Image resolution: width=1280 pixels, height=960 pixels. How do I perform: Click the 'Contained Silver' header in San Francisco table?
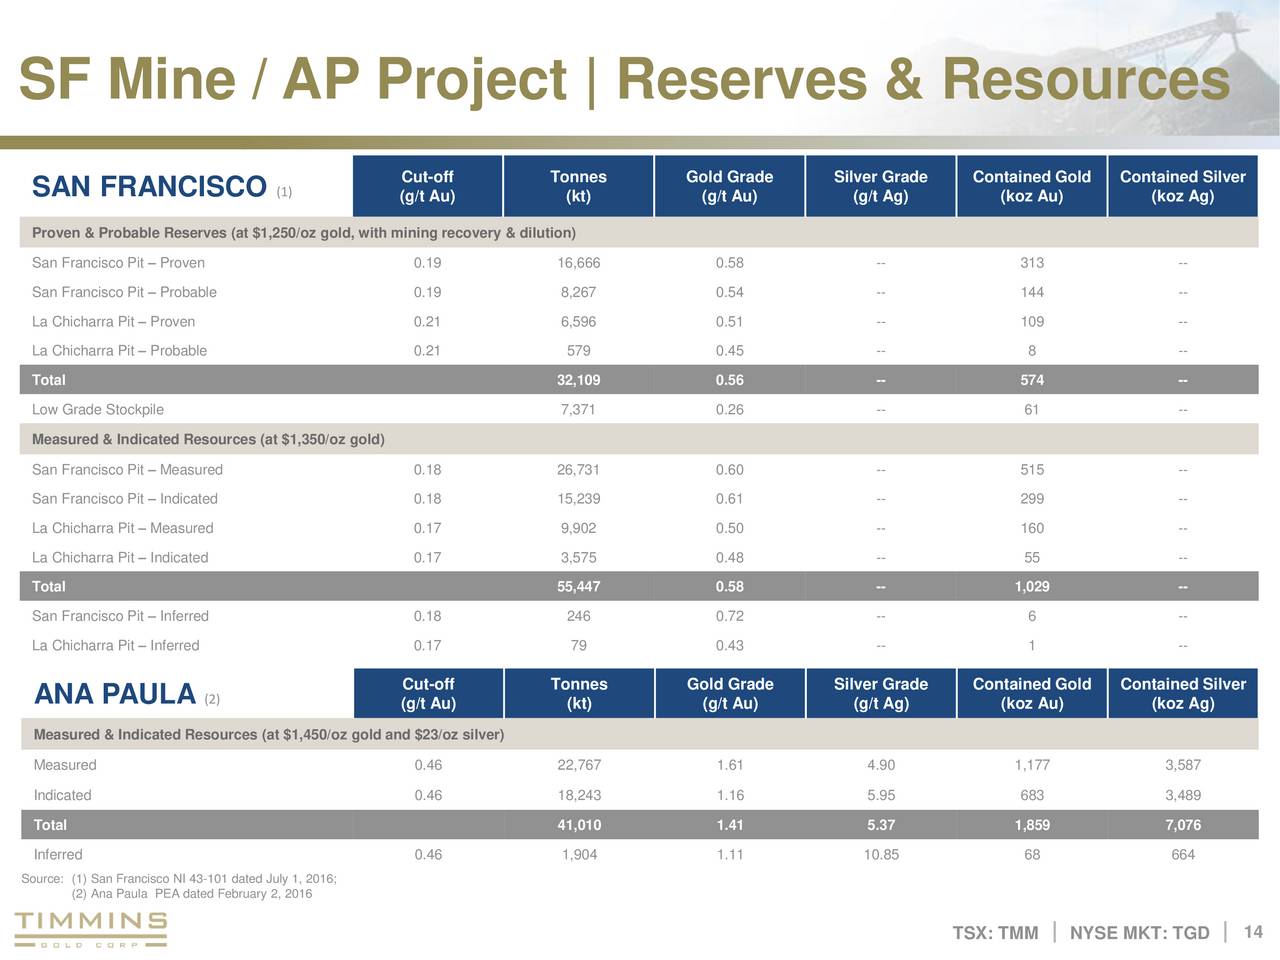tap(1183, 186)
